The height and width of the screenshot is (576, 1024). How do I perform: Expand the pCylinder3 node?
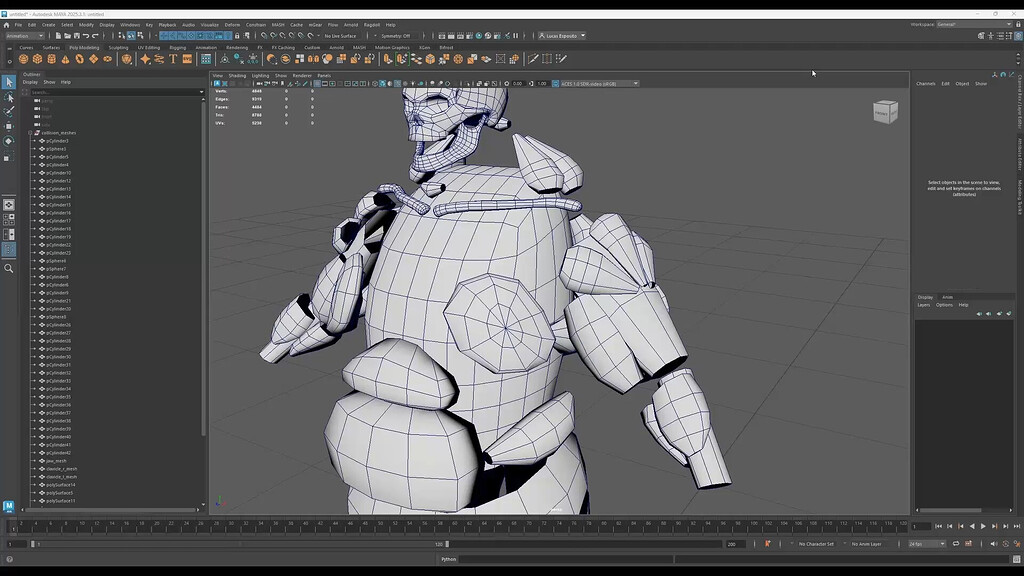point(35,140)
